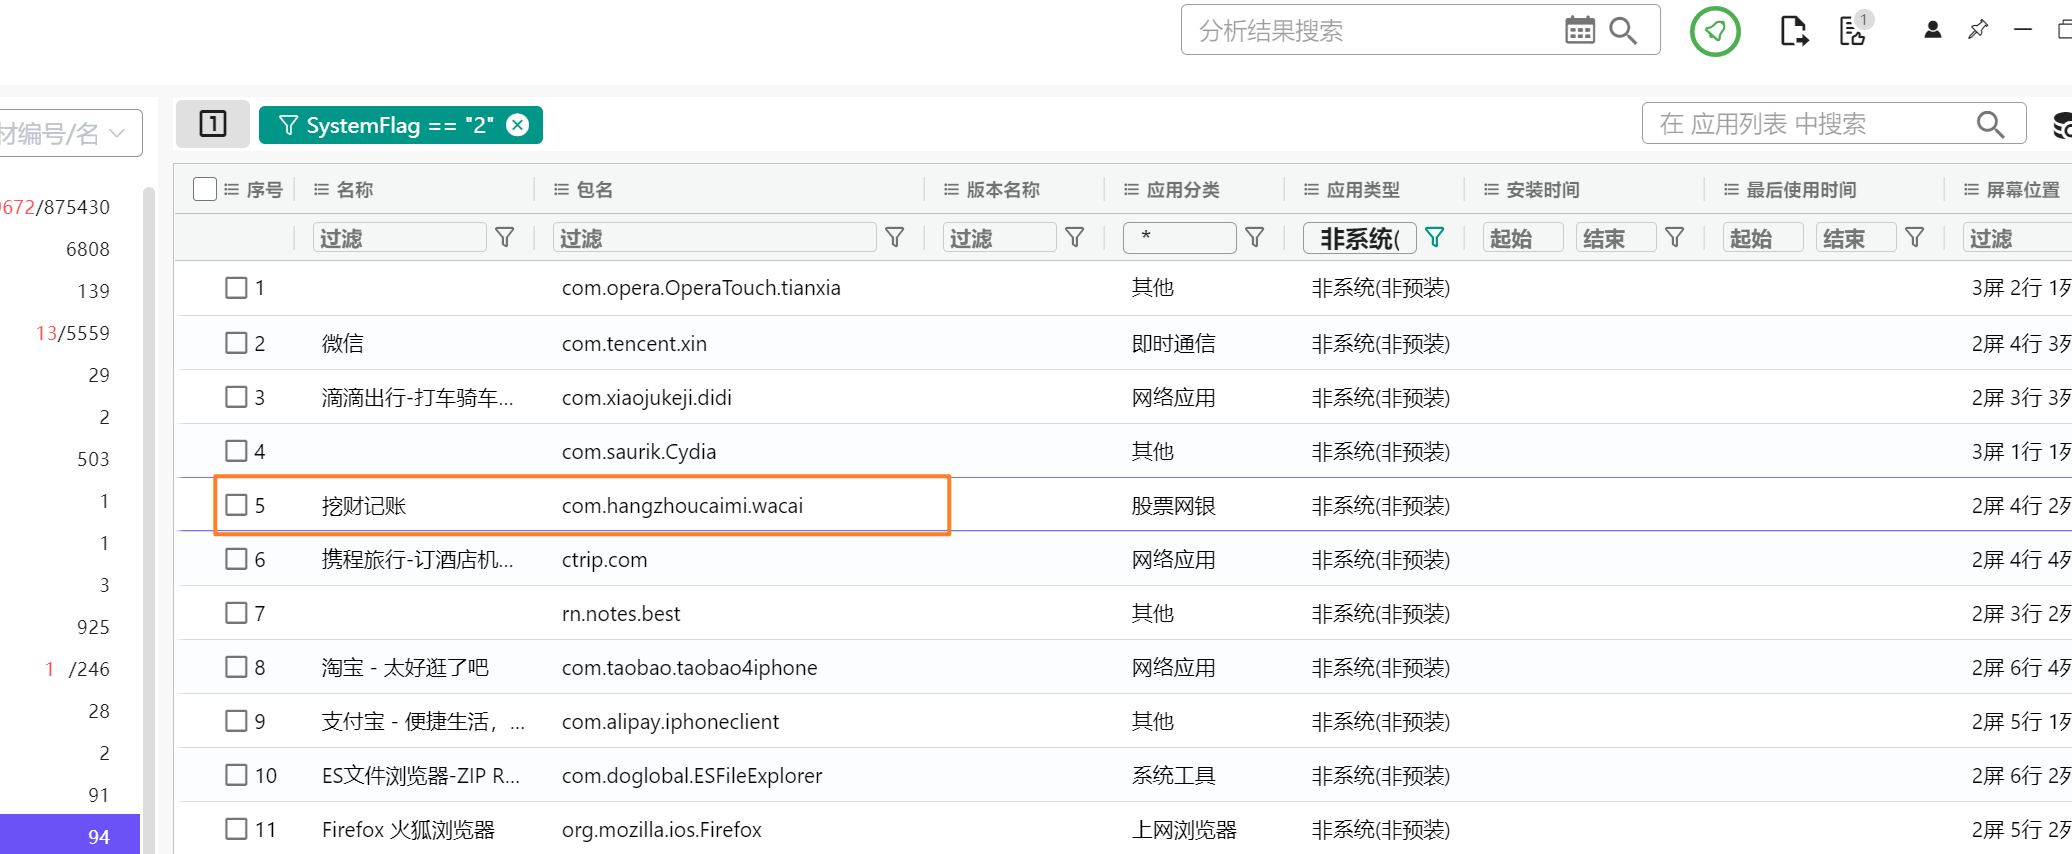Click the magnifier in analysis results search

(1623, 31)
